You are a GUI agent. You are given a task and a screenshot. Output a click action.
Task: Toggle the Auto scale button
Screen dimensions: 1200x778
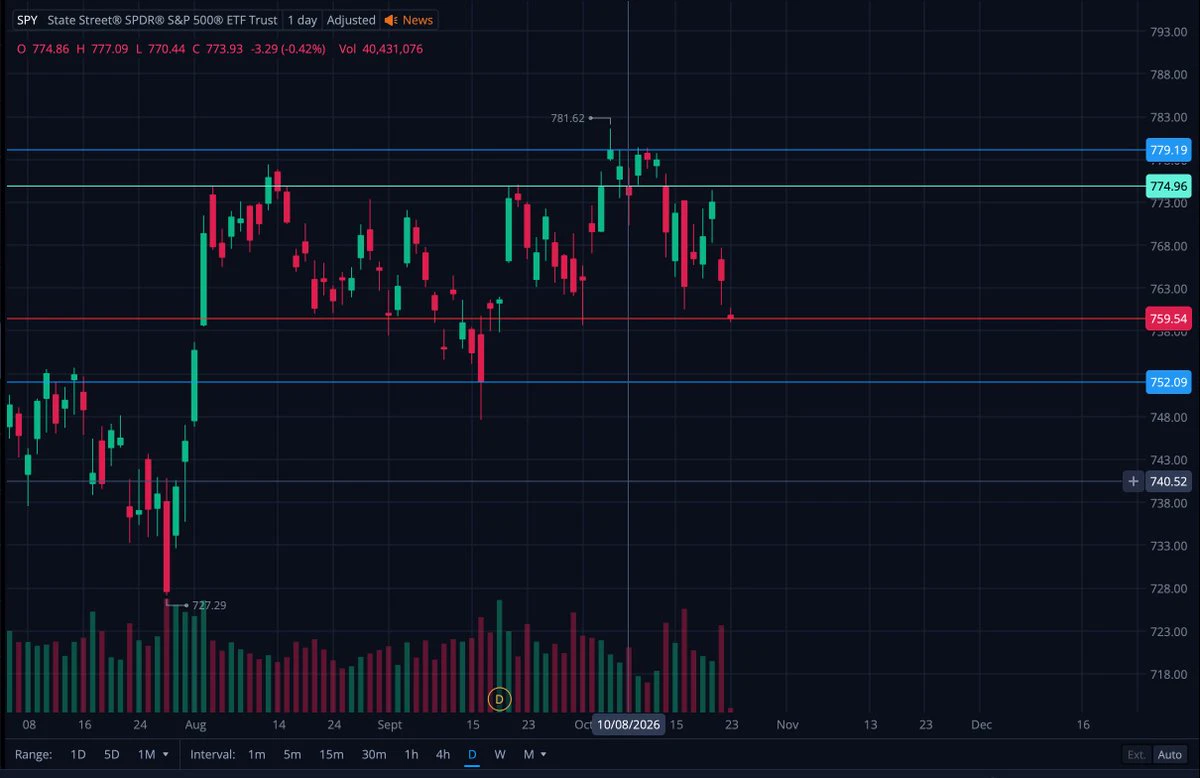click(1169, 755)
